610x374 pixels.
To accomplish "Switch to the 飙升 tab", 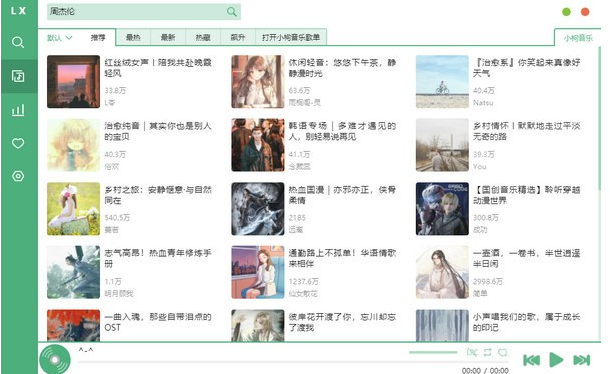I will point(238,38).
